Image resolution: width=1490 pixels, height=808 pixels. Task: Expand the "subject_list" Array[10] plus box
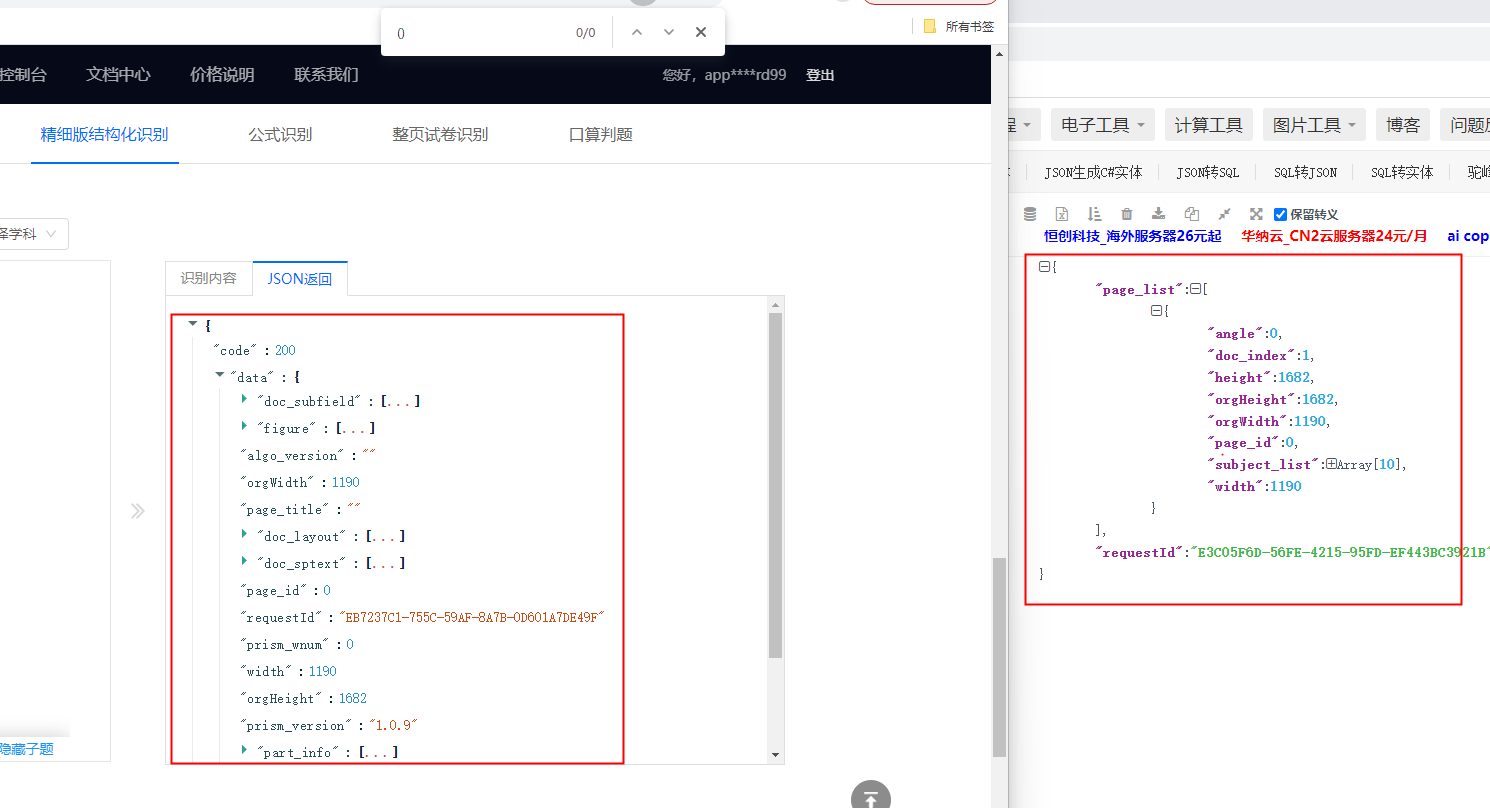coord(1331,464)
